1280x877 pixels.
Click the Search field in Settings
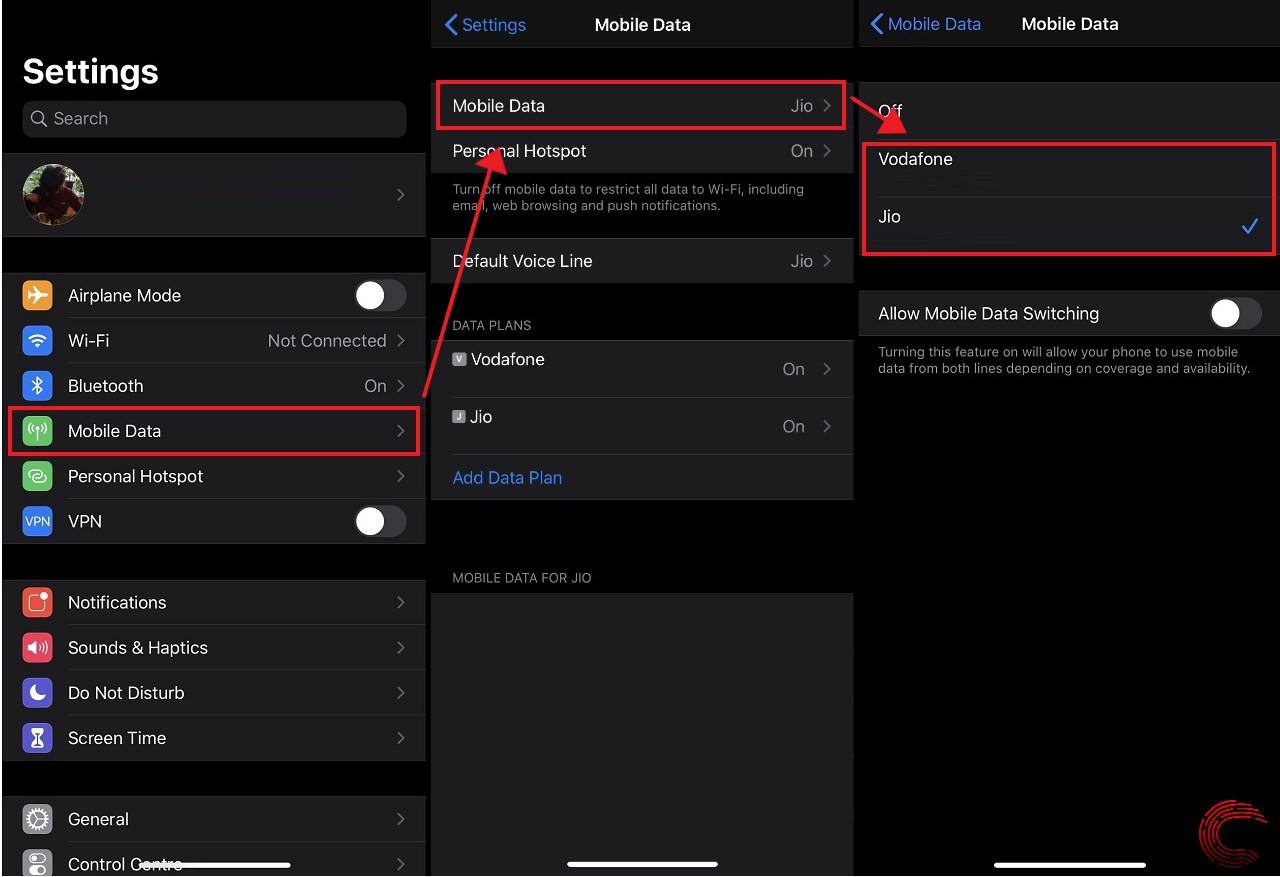[214, 118]
